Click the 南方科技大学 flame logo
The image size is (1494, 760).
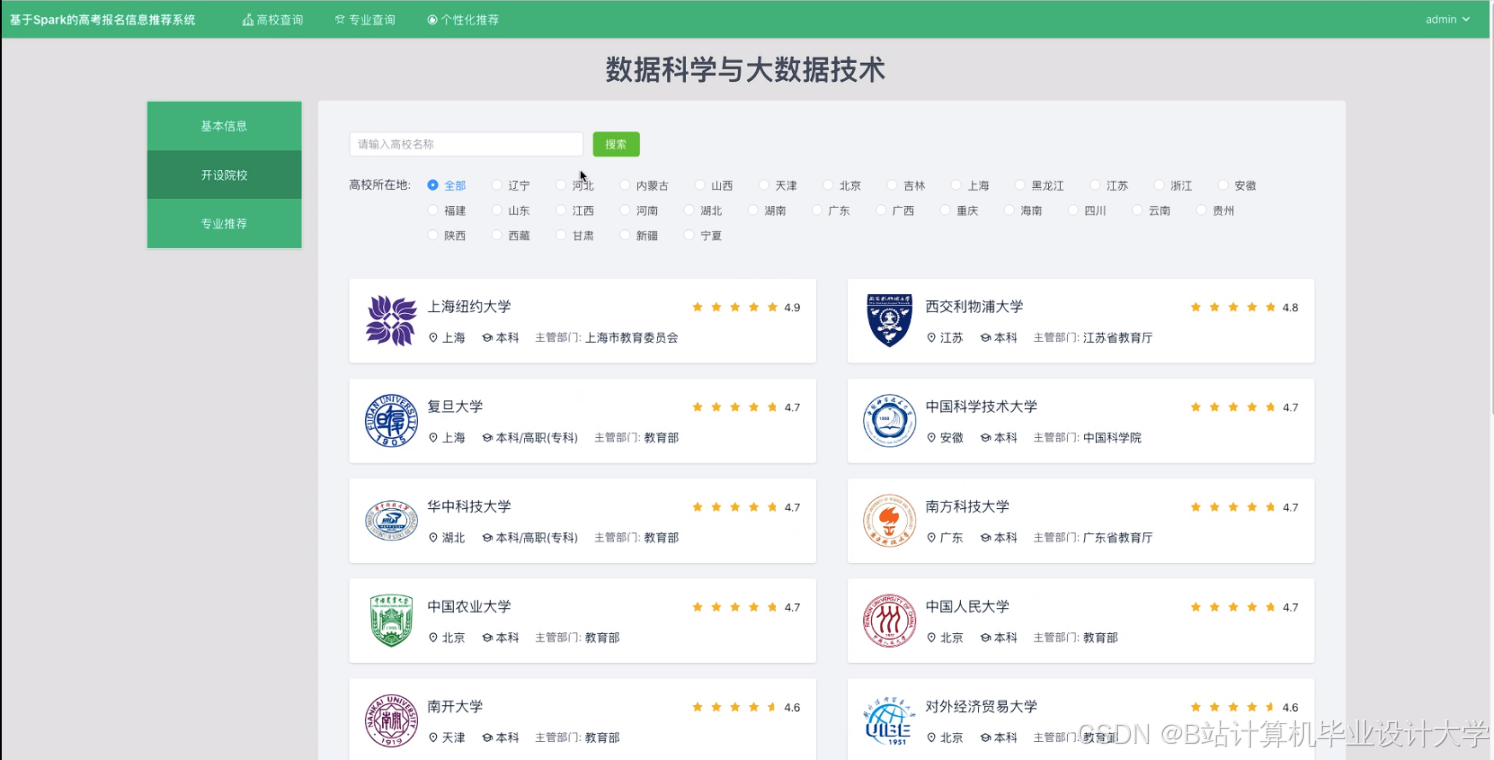889,520
